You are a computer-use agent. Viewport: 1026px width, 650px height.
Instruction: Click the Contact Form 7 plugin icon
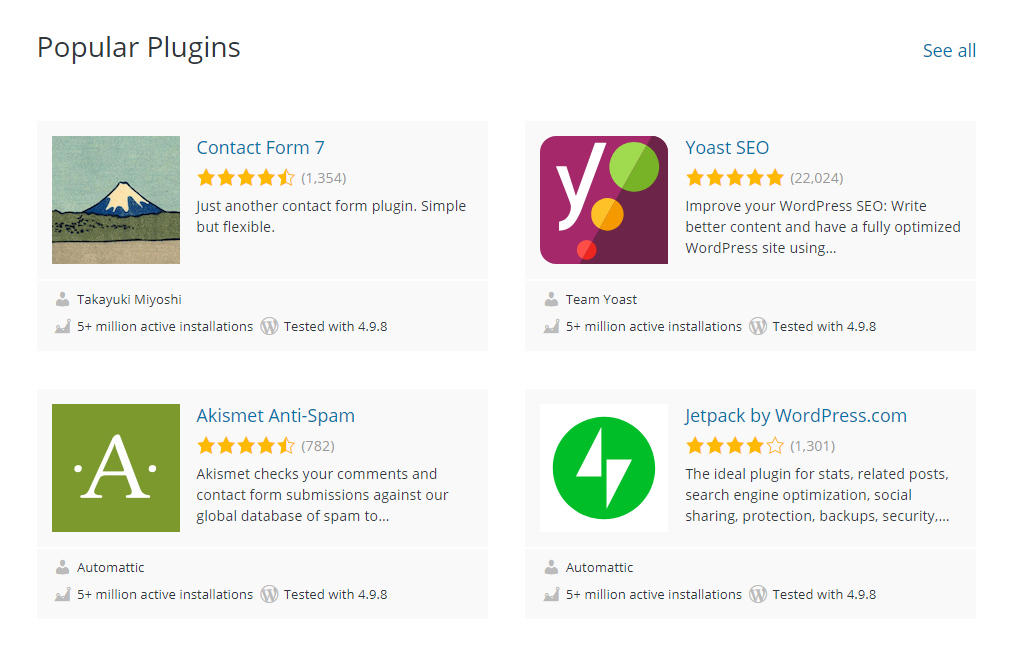point(115,199)
